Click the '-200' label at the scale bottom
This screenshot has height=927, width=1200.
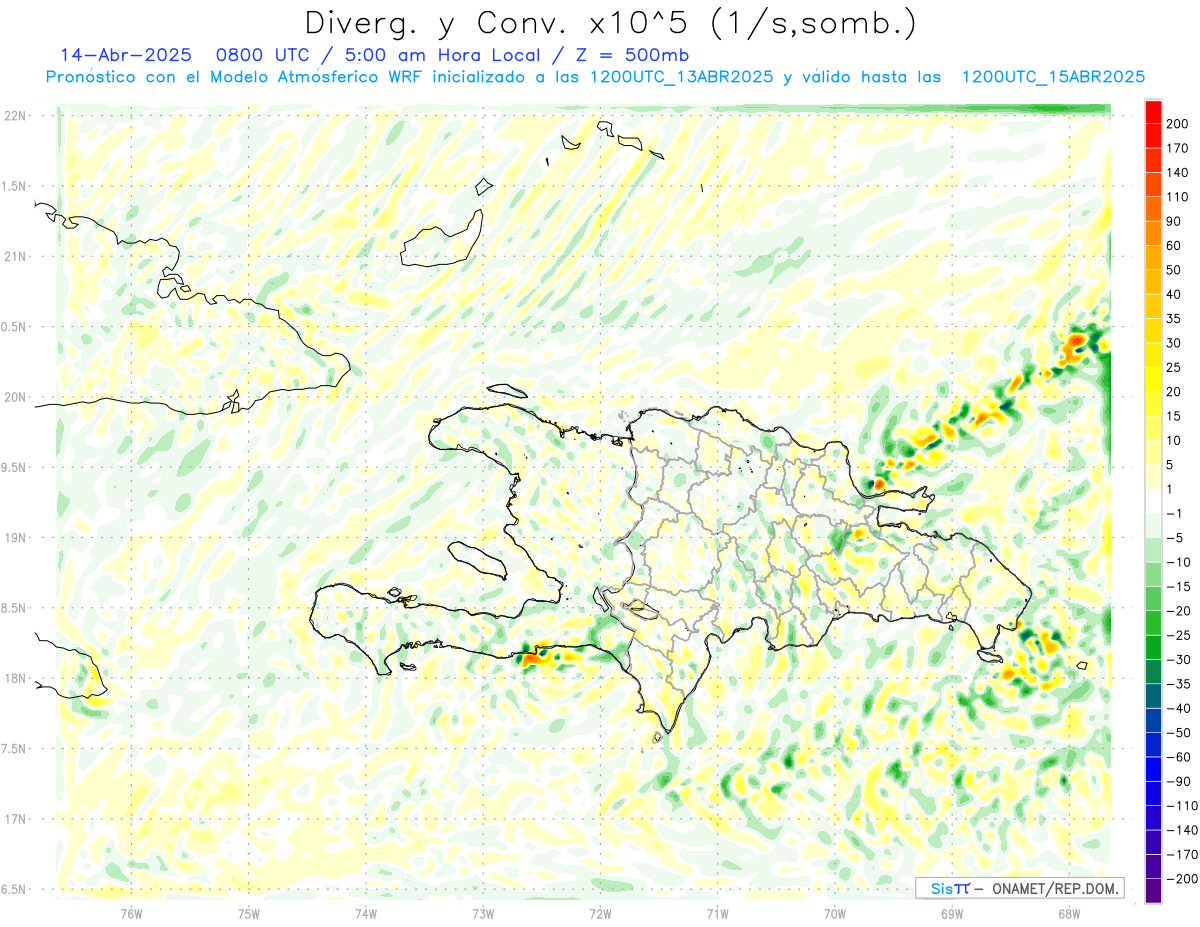pyautogui.click(x=1181, y=879)
